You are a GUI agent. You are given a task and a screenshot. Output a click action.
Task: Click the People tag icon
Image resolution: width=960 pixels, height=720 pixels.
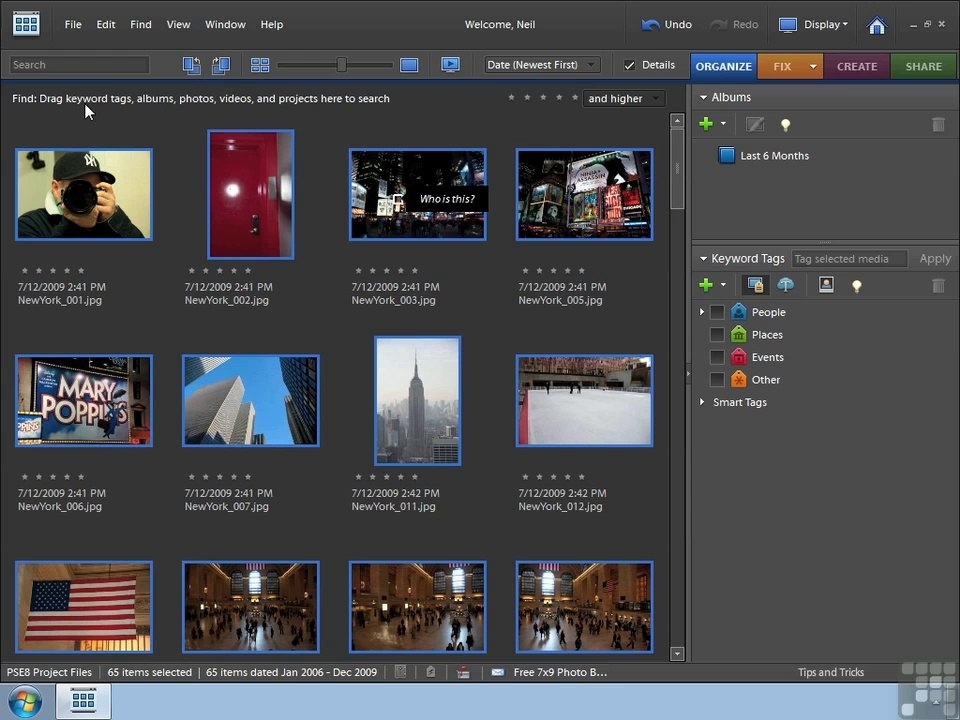pyautogui.click(x=739, y=312)
